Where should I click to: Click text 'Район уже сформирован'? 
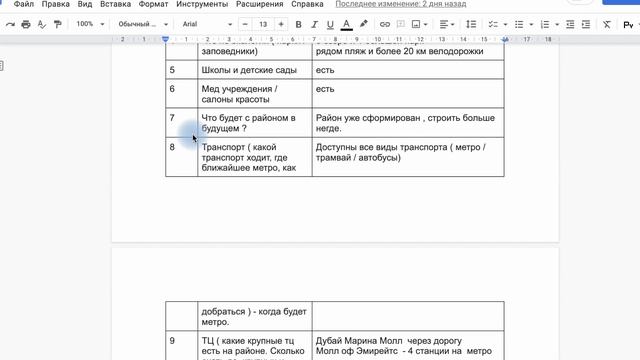[368, 118]
